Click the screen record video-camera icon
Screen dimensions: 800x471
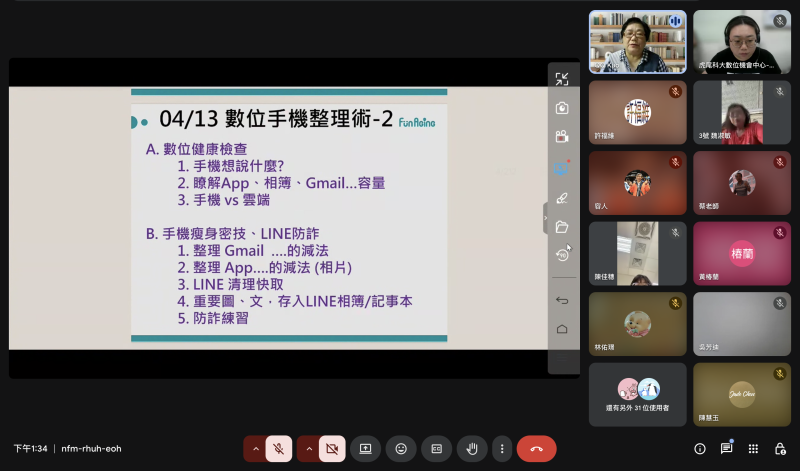pos(562,137)
